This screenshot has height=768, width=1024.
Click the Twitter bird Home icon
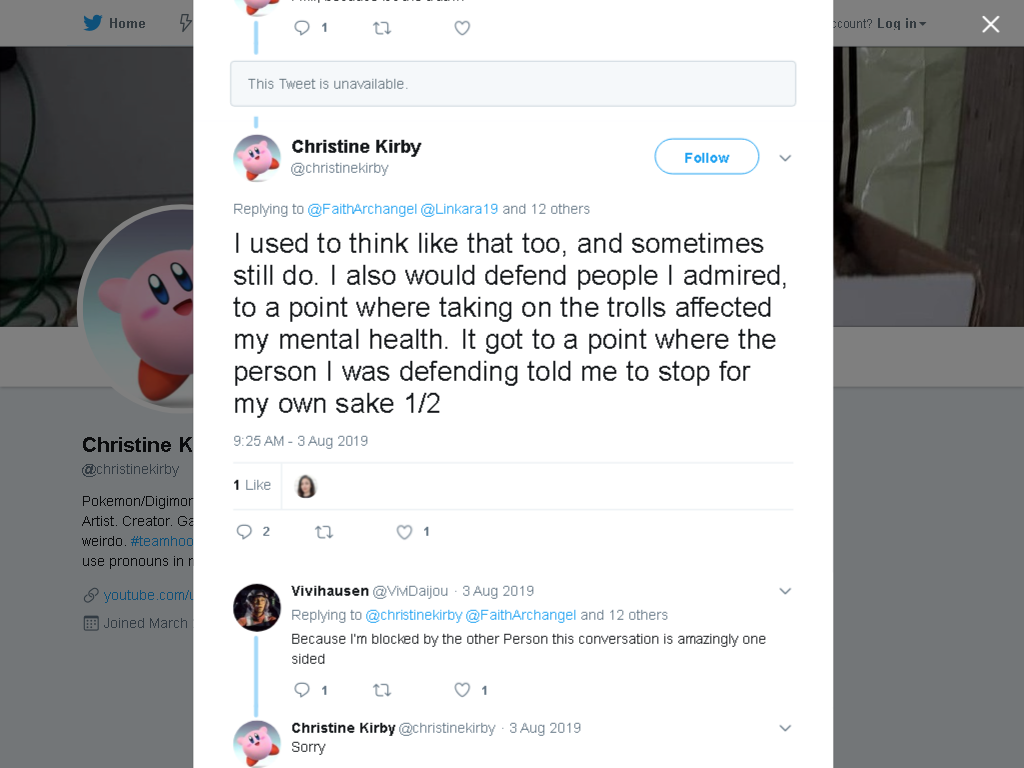point(93,23)
